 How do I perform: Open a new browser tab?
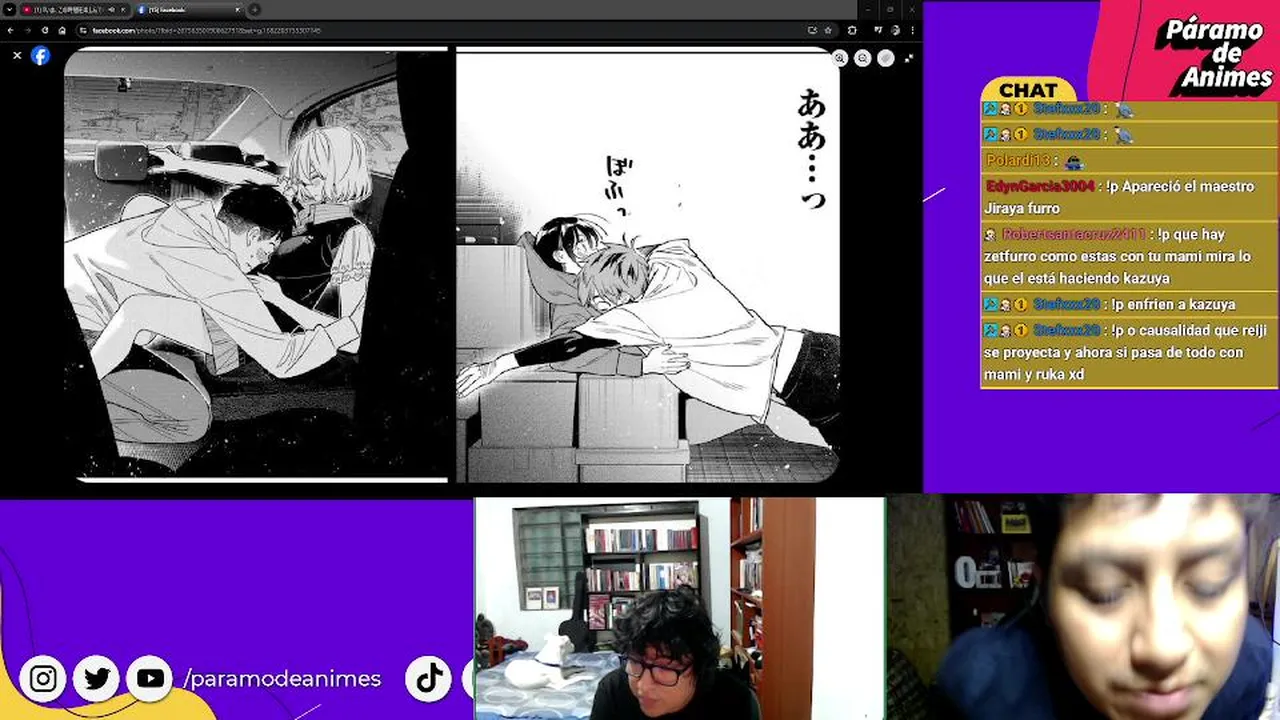coord(254,10)
